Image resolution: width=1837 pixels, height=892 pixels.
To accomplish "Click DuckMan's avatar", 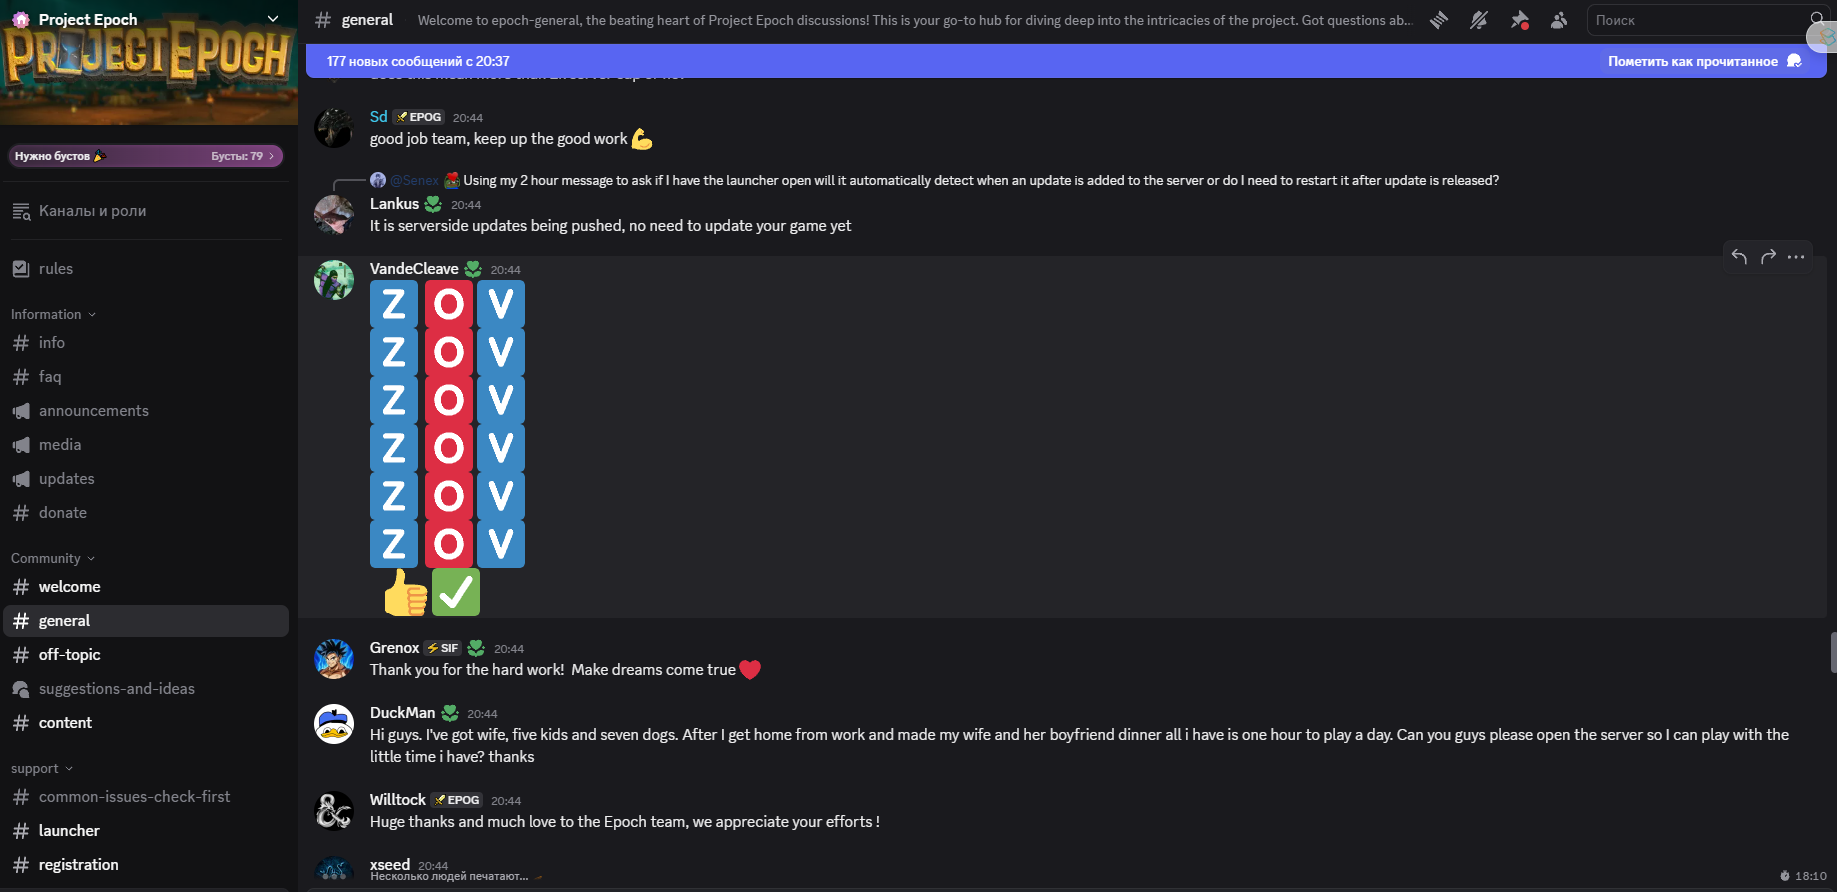I will (x=334, y=724).
